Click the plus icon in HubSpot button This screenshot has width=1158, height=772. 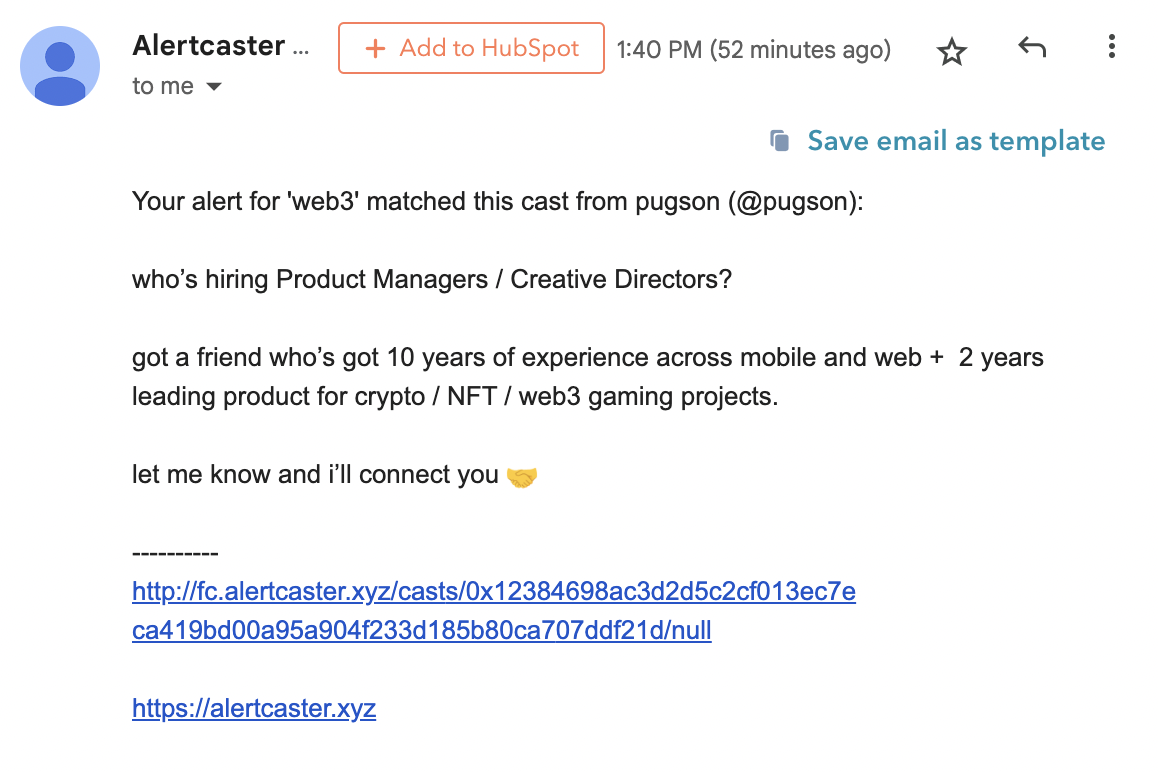click(376, 49)
